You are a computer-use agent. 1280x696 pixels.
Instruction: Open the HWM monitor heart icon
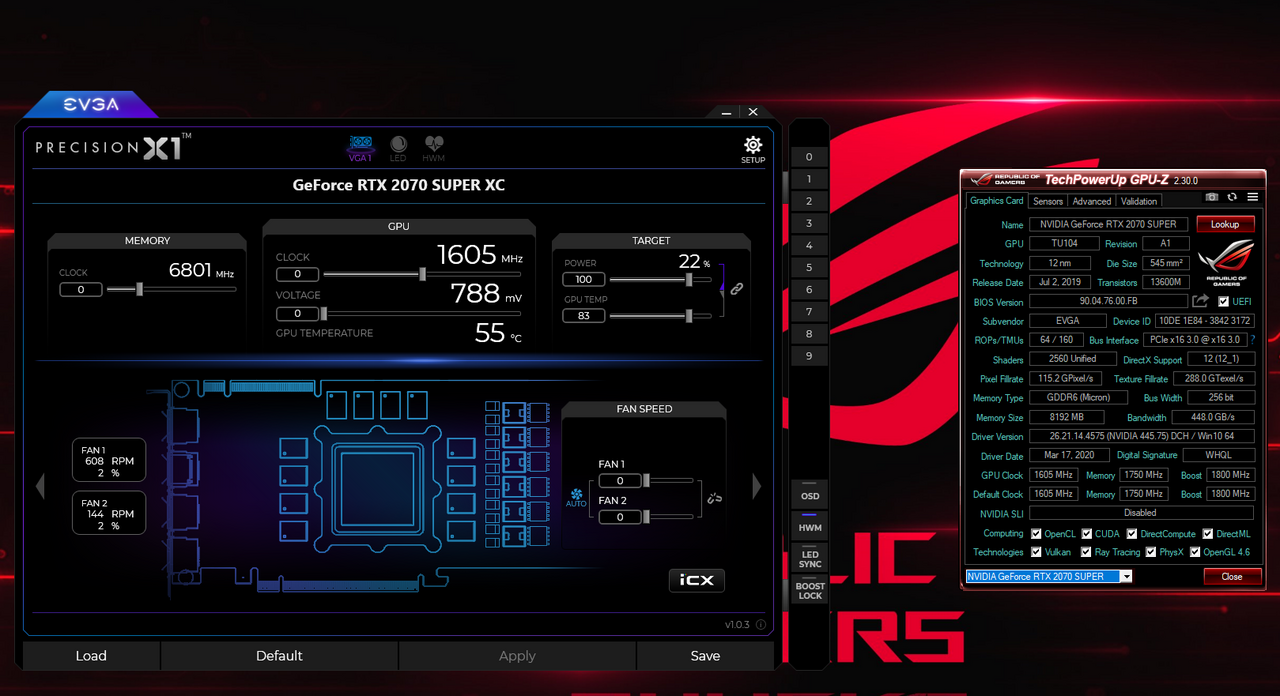click(433, 148)
